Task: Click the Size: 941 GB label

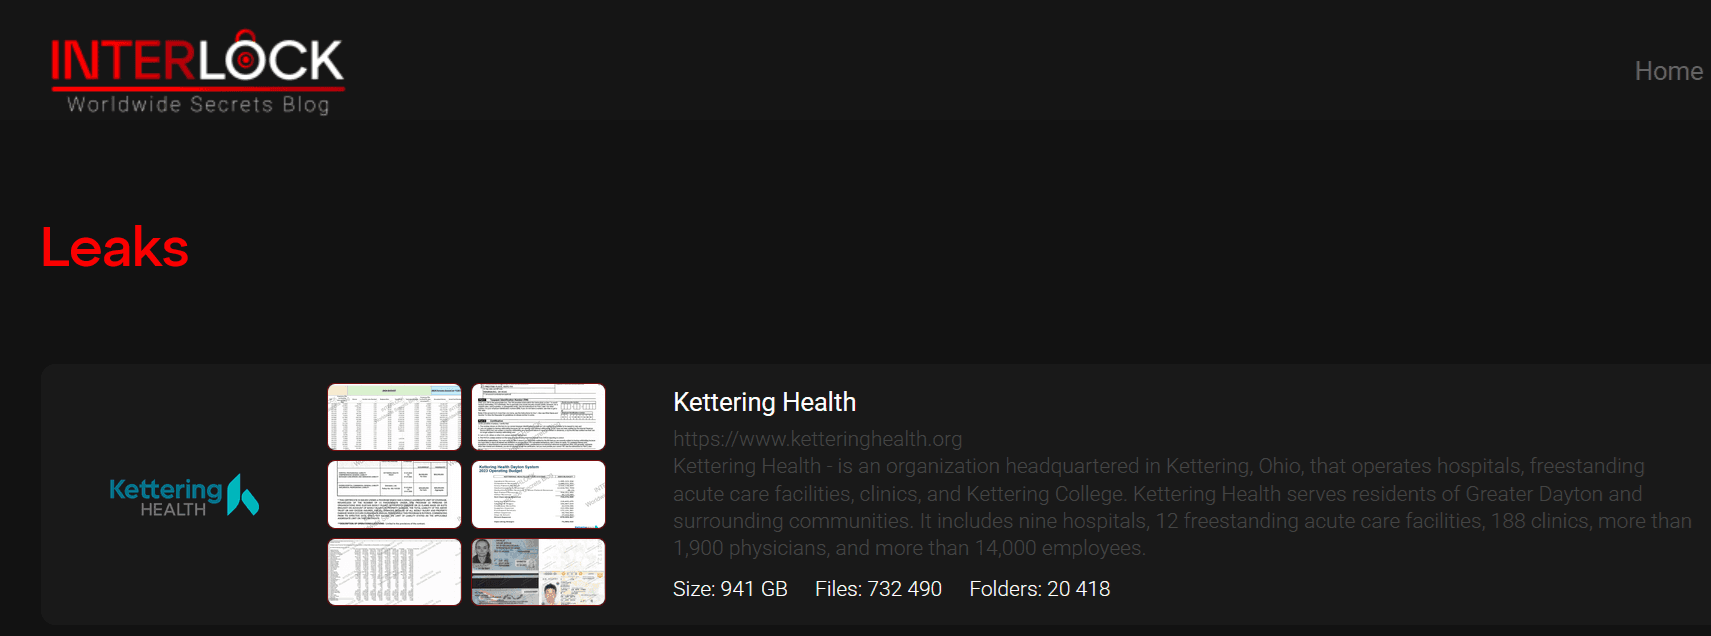Action: pos(730,589)
